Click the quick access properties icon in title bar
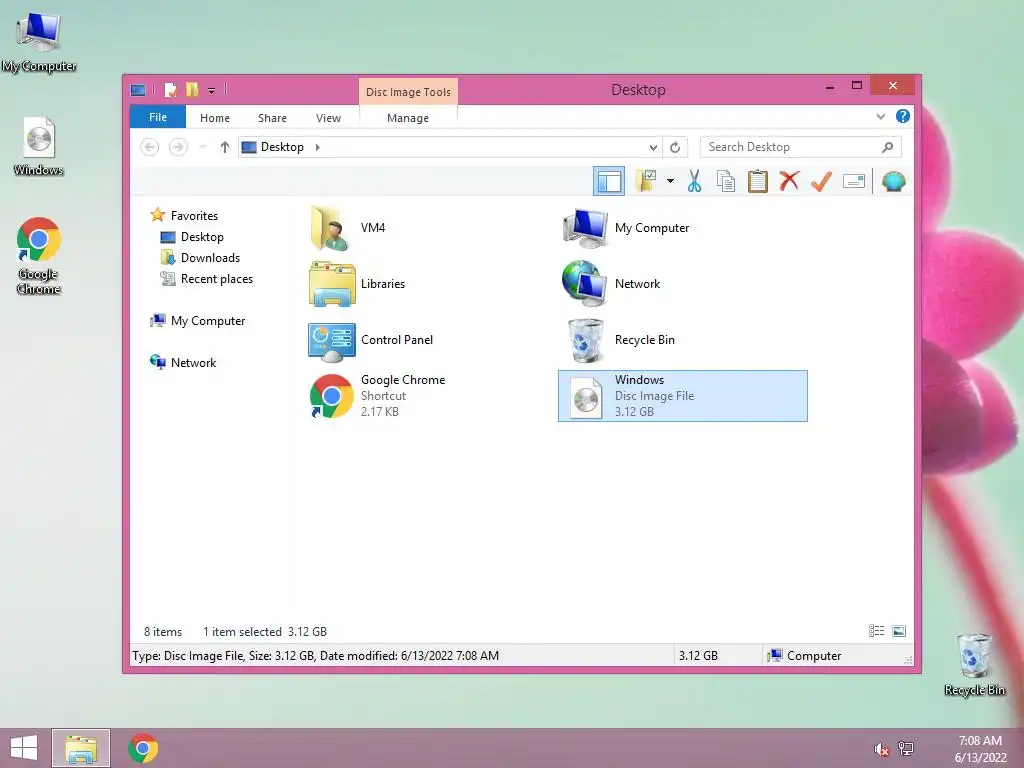1024x768 pixels. (x=170, y=89)
